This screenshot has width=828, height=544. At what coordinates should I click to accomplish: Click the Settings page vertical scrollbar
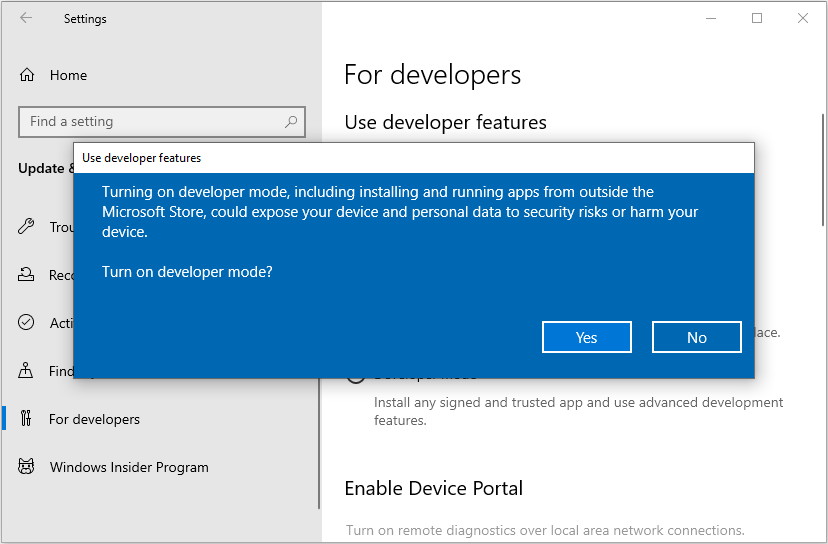tap(823, 170)
